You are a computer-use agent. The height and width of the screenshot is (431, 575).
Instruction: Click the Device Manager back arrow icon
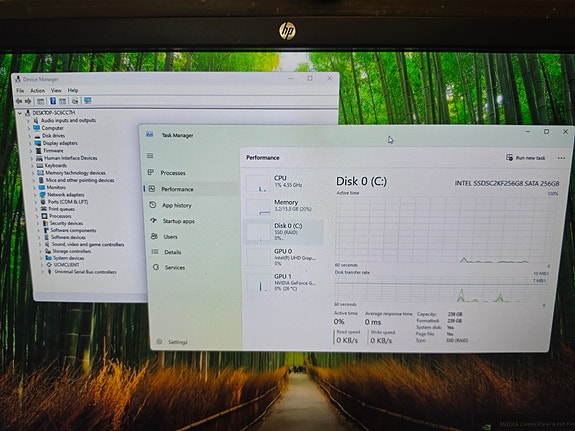click(x=19, y=101)
